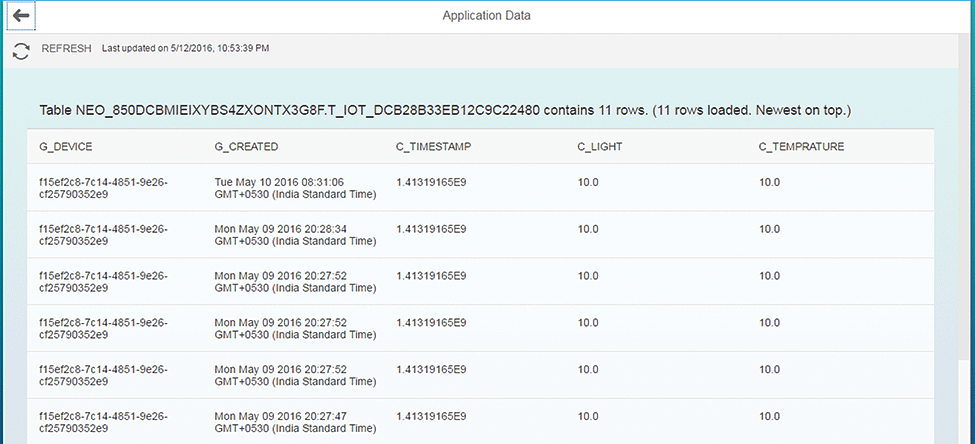Click C_TEMPRATURE value in the 20:28:34 row

pos(770,229)
